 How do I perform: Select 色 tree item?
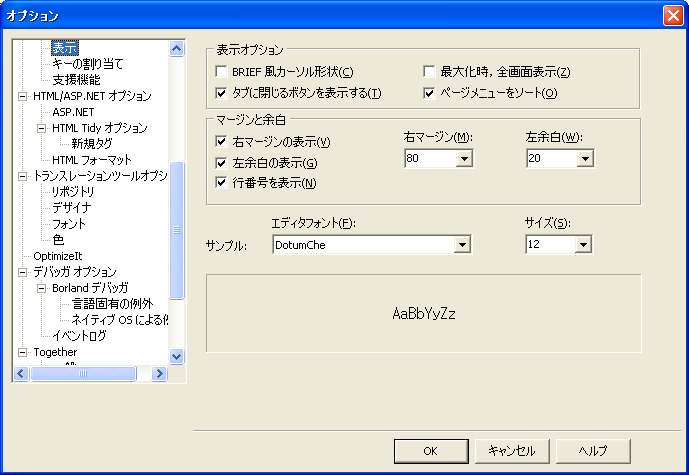tap(58, 240)
